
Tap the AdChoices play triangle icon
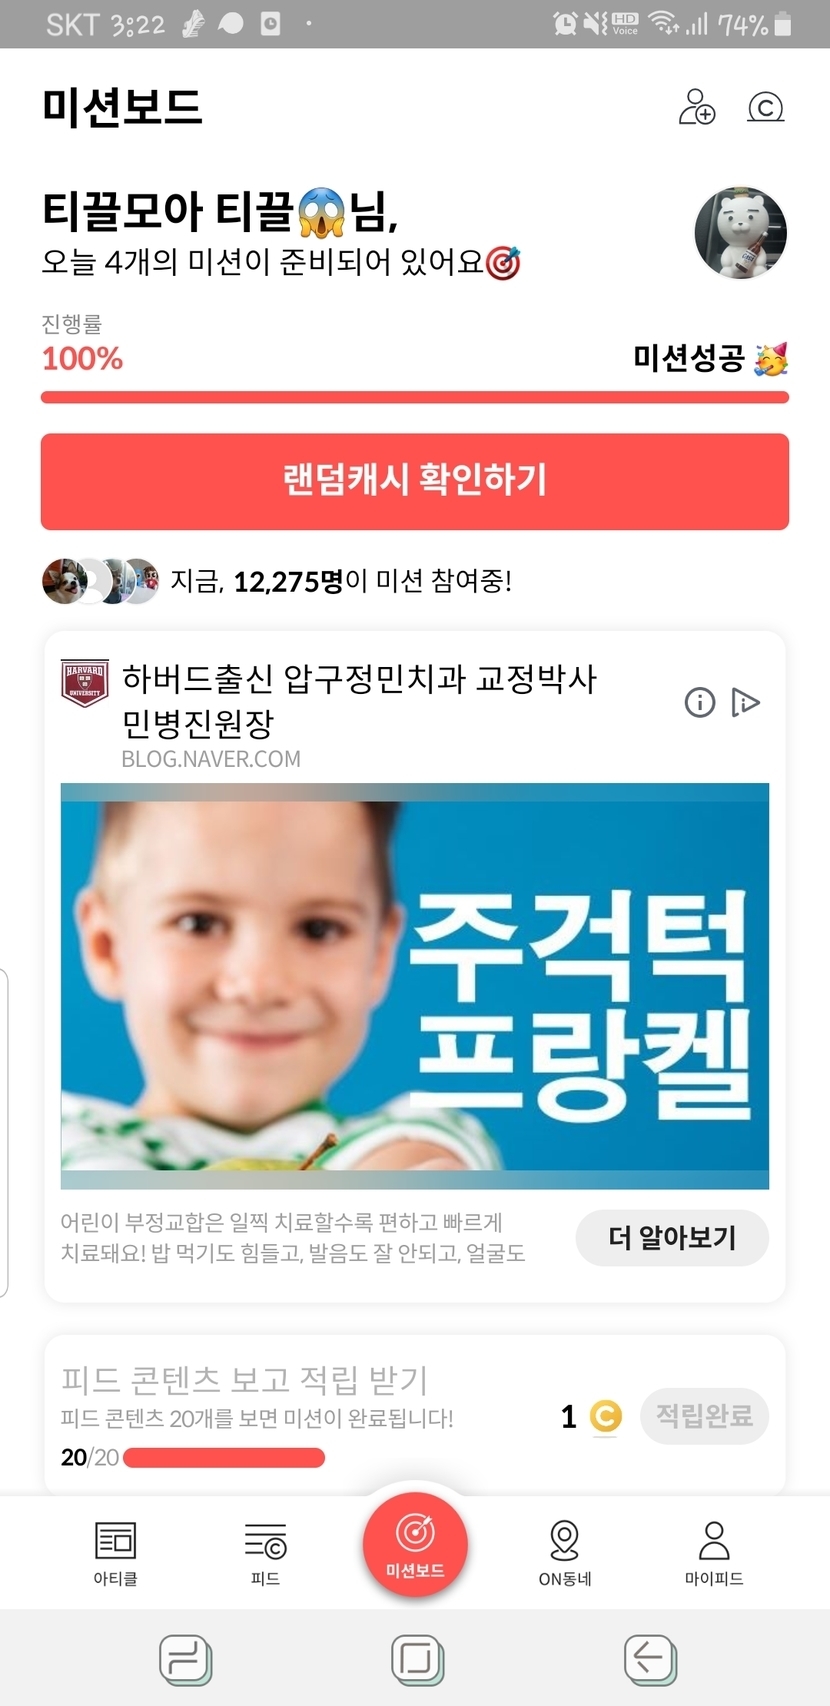[746, 702]
